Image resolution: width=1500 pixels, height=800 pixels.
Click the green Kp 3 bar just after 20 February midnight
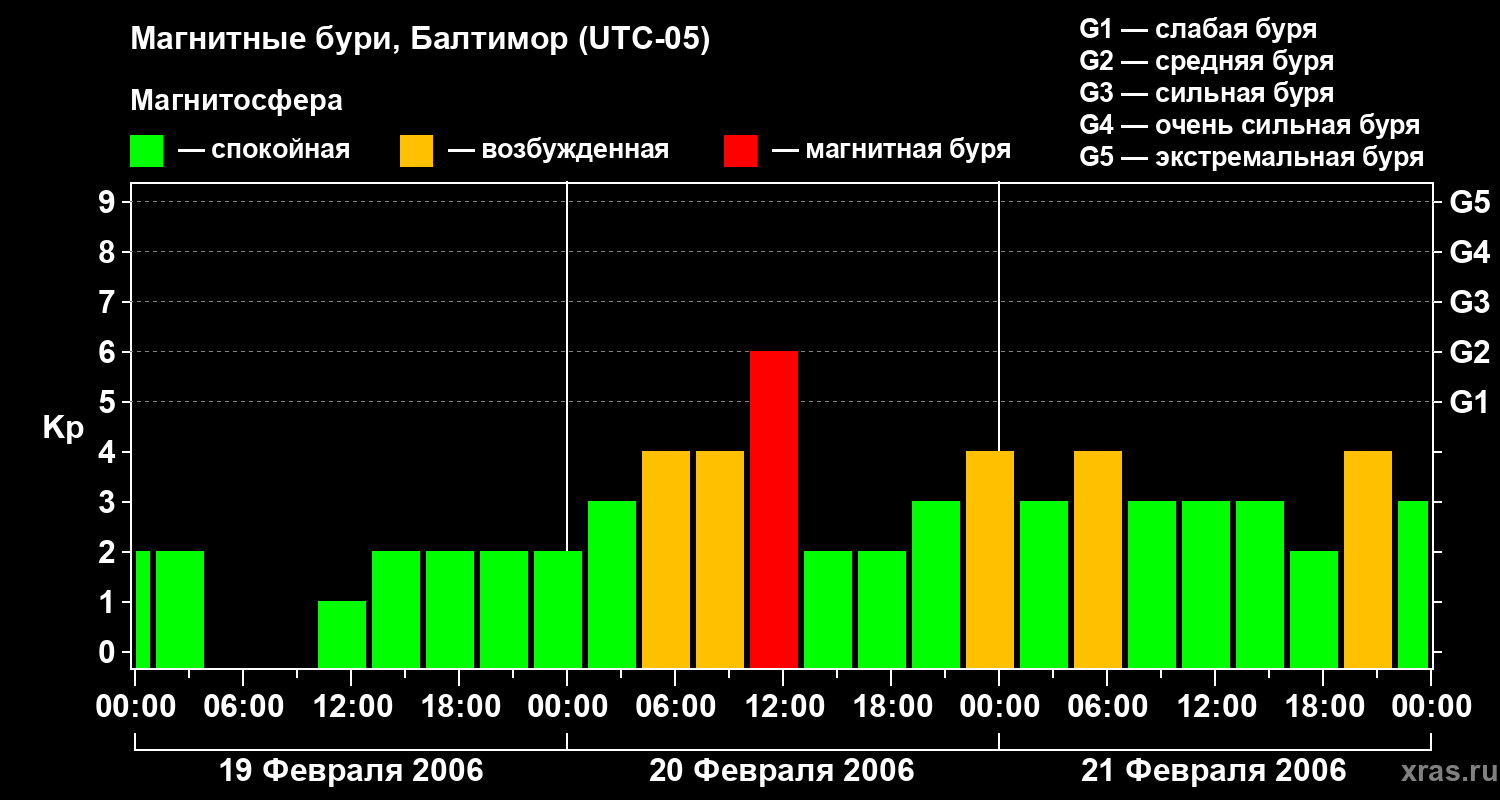pyautogui.click(x=612, y=585)
